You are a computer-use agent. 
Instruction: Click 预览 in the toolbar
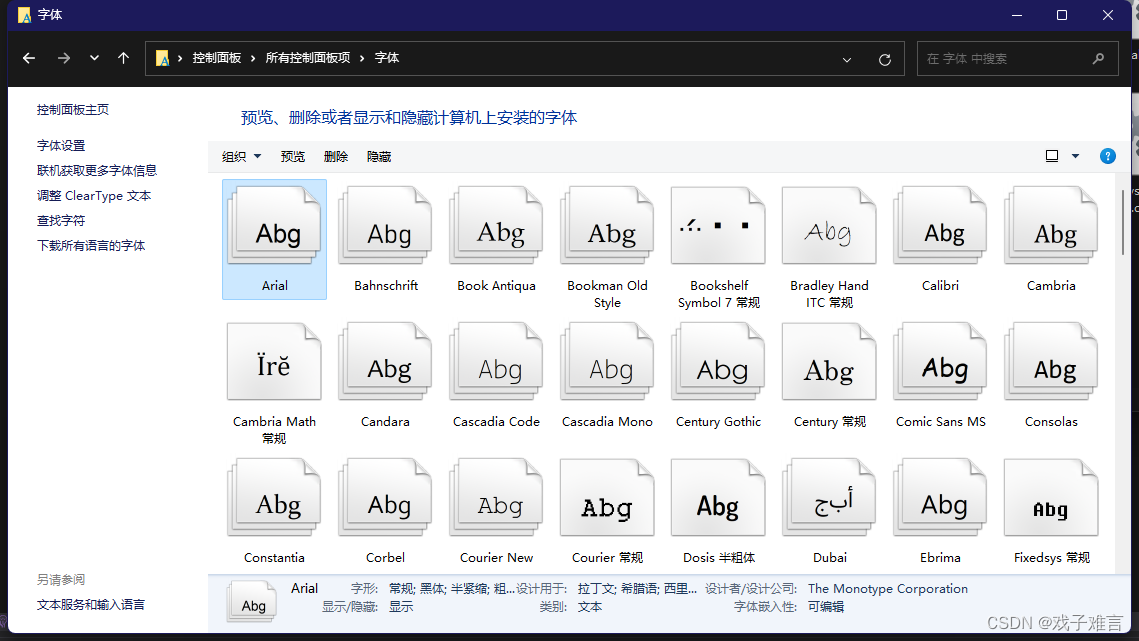click(x=293, y=156)
